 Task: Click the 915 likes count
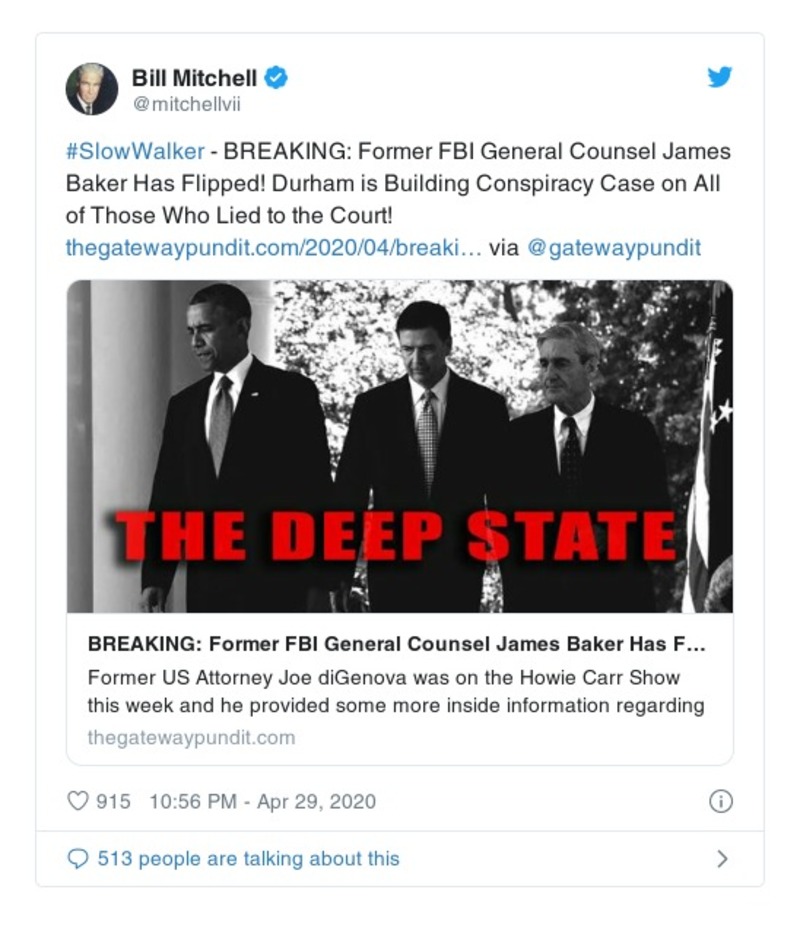tap(113, 801)
